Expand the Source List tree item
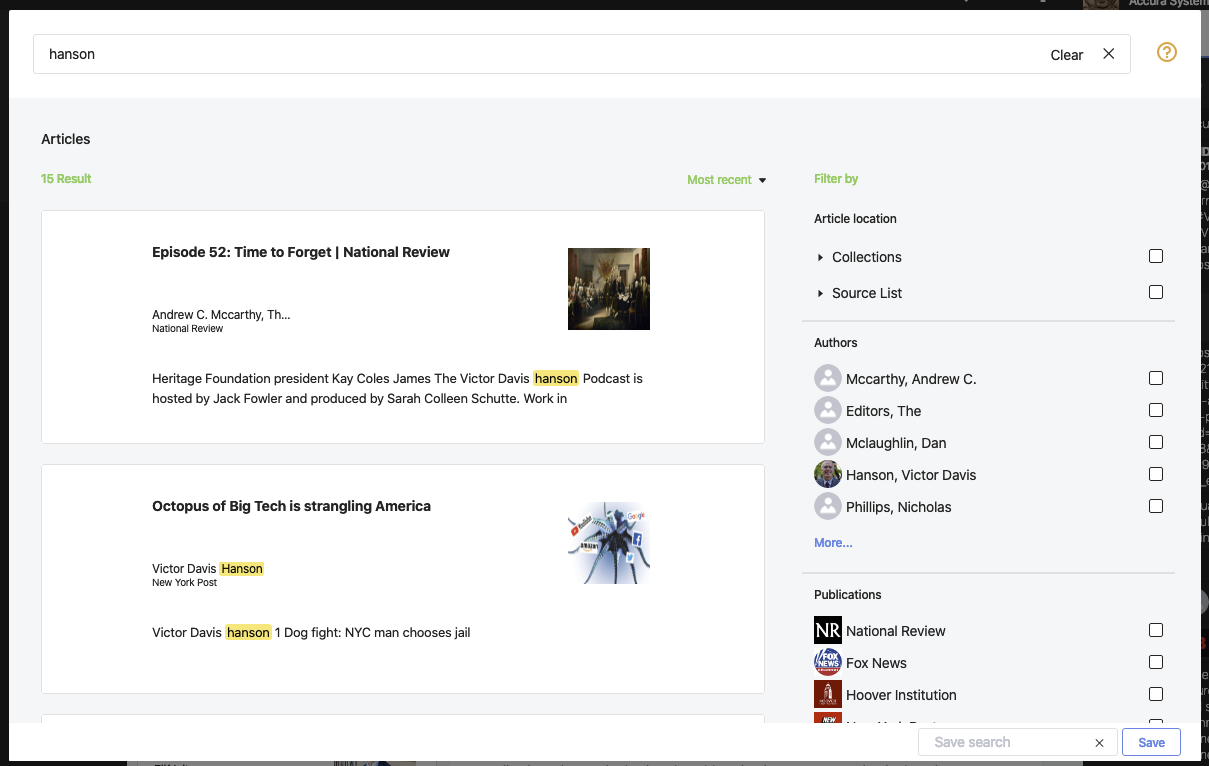The height and width of the screenshot is (766, 1209). click(821, 293)
